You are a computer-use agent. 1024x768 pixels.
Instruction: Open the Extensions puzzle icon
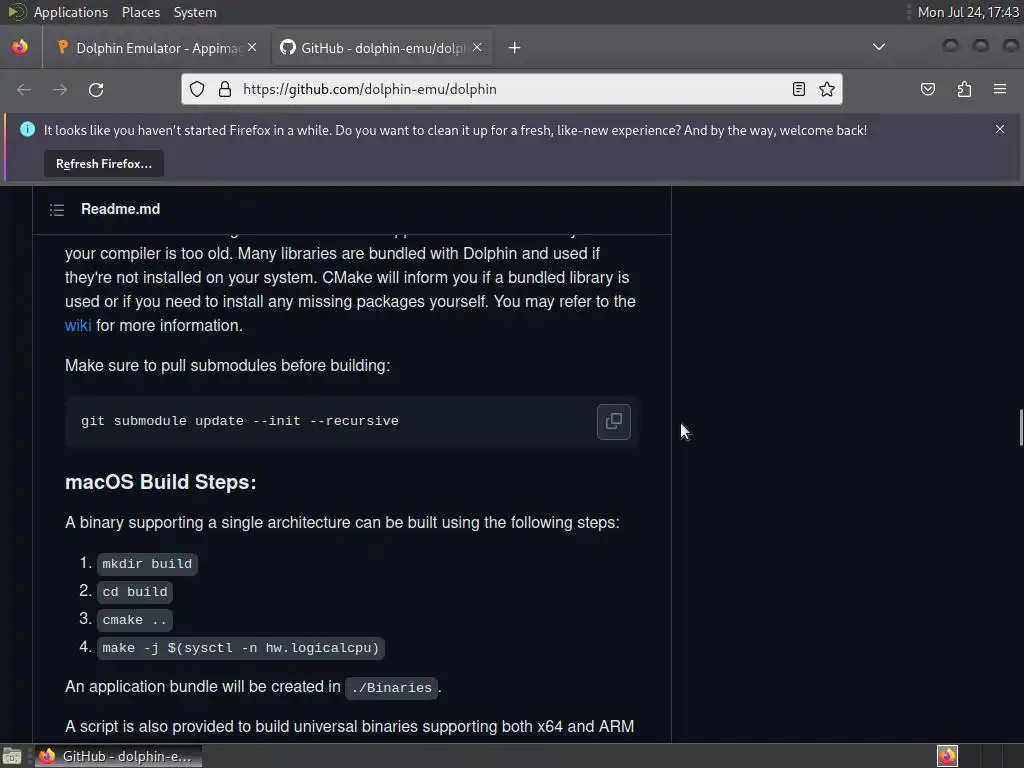(964, 89)
